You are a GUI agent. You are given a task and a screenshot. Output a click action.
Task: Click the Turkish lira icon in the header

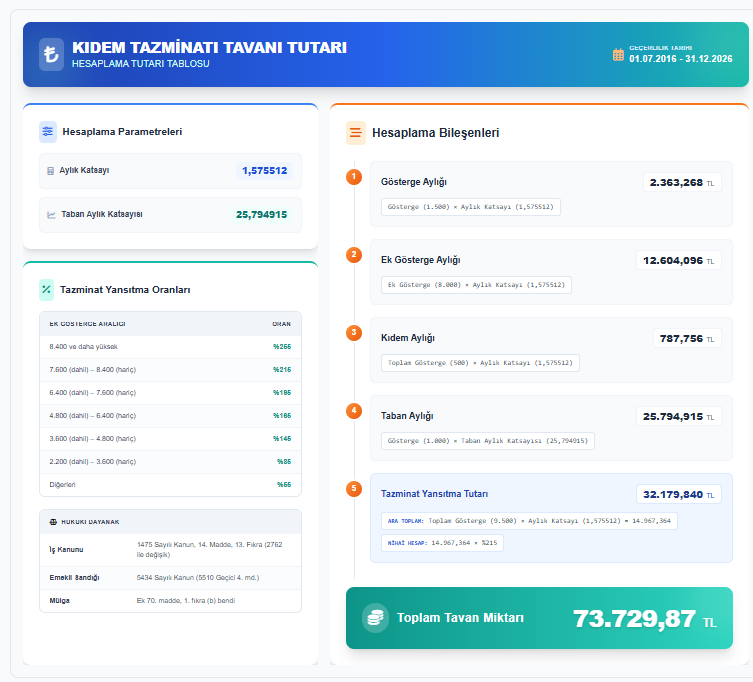coord(51,54)
